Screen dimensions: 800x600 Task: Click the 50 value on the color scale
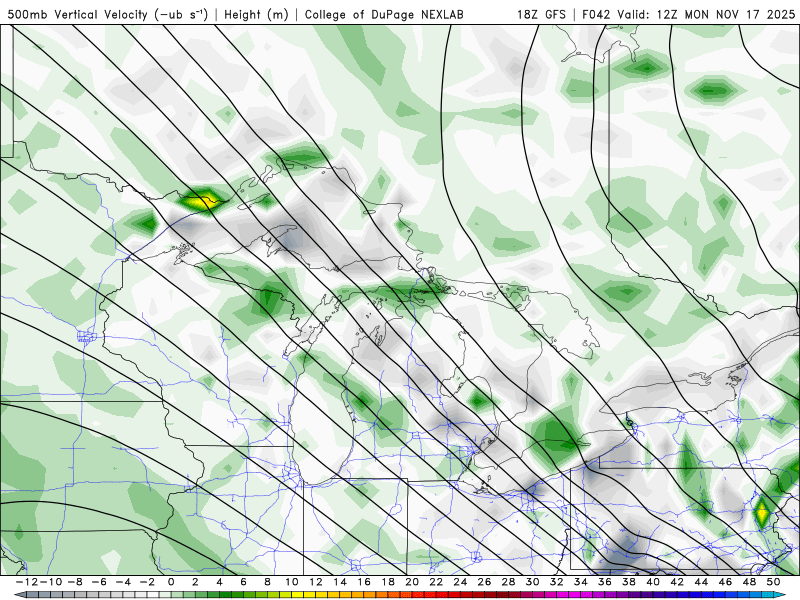click(773, 582)
